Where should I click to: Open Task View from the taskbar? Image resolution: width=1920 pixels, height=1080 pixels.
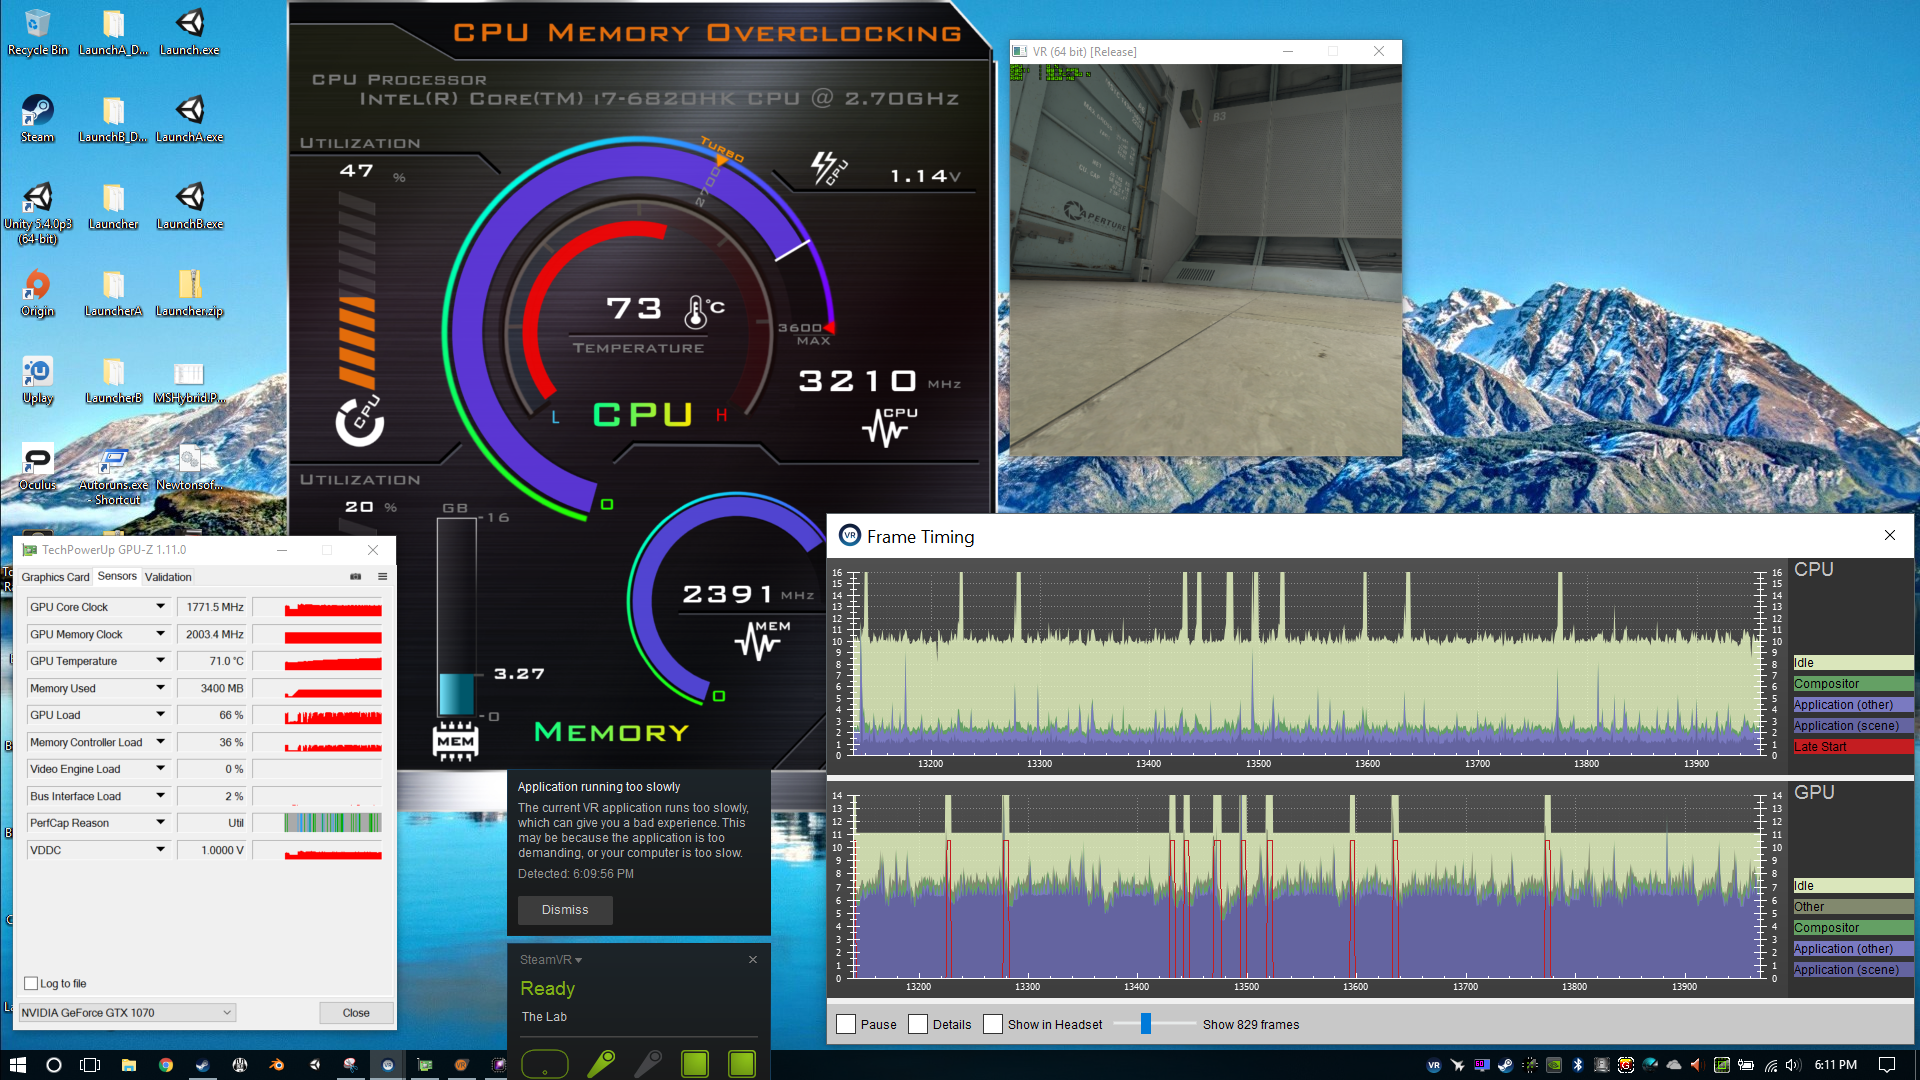pos(90,1065)
